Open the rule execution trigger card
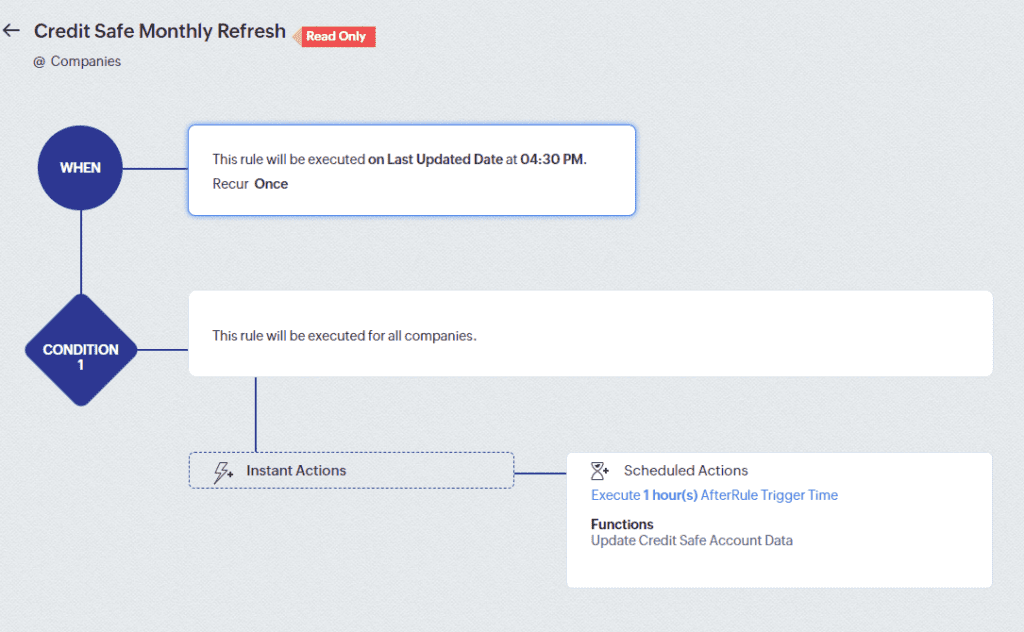 tap(412, 170)
